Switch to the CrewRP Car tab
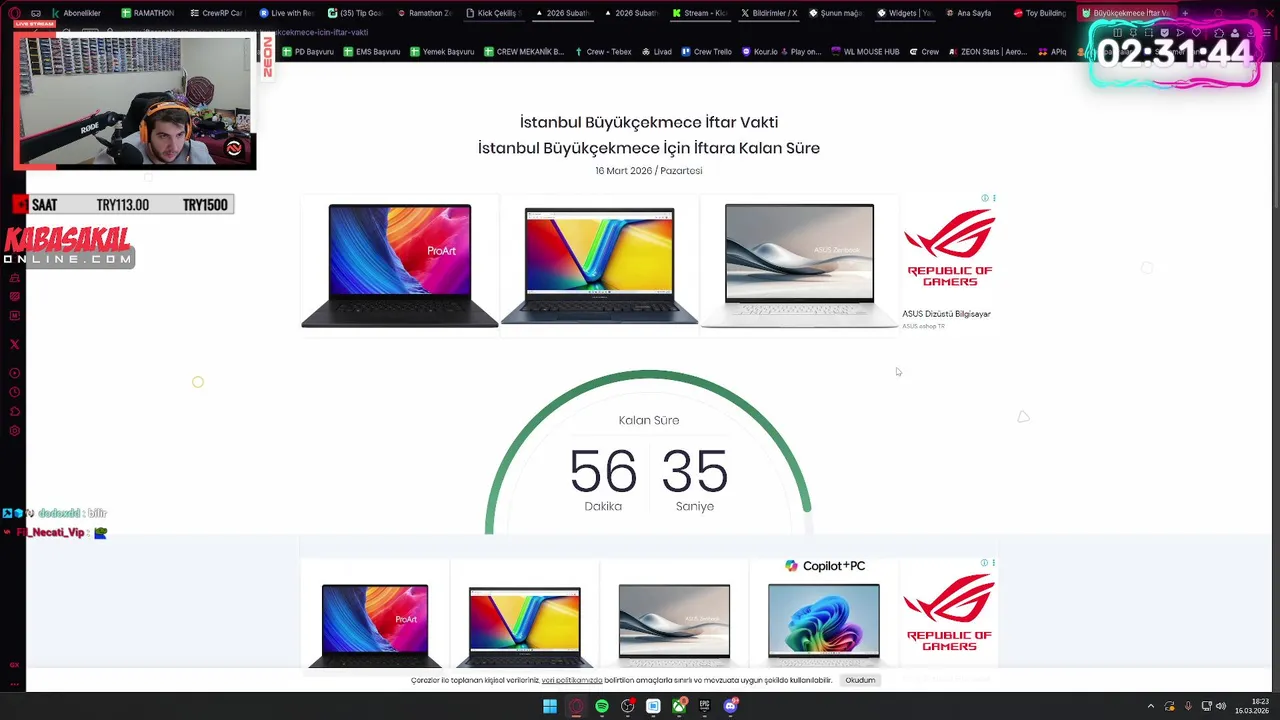Image resolution: width=1280 pixels, height=720 pixels. tap(216, 13)
